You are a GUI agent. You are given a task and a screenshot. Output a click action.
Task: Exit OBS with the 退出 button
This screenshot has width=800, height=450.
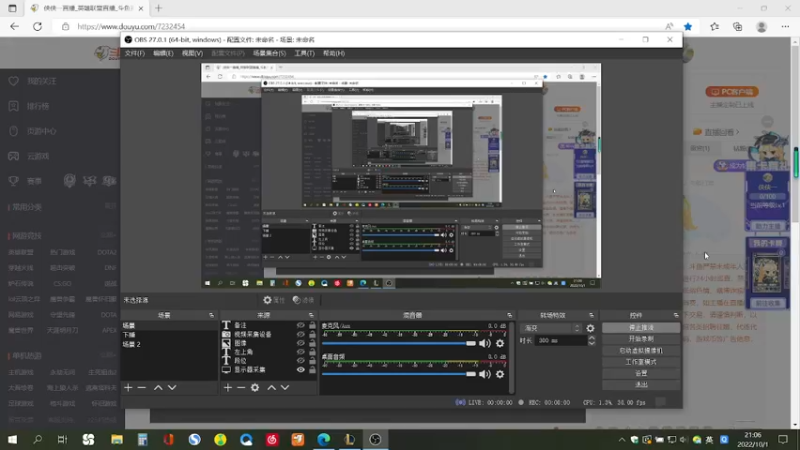[x=641, y=385]
